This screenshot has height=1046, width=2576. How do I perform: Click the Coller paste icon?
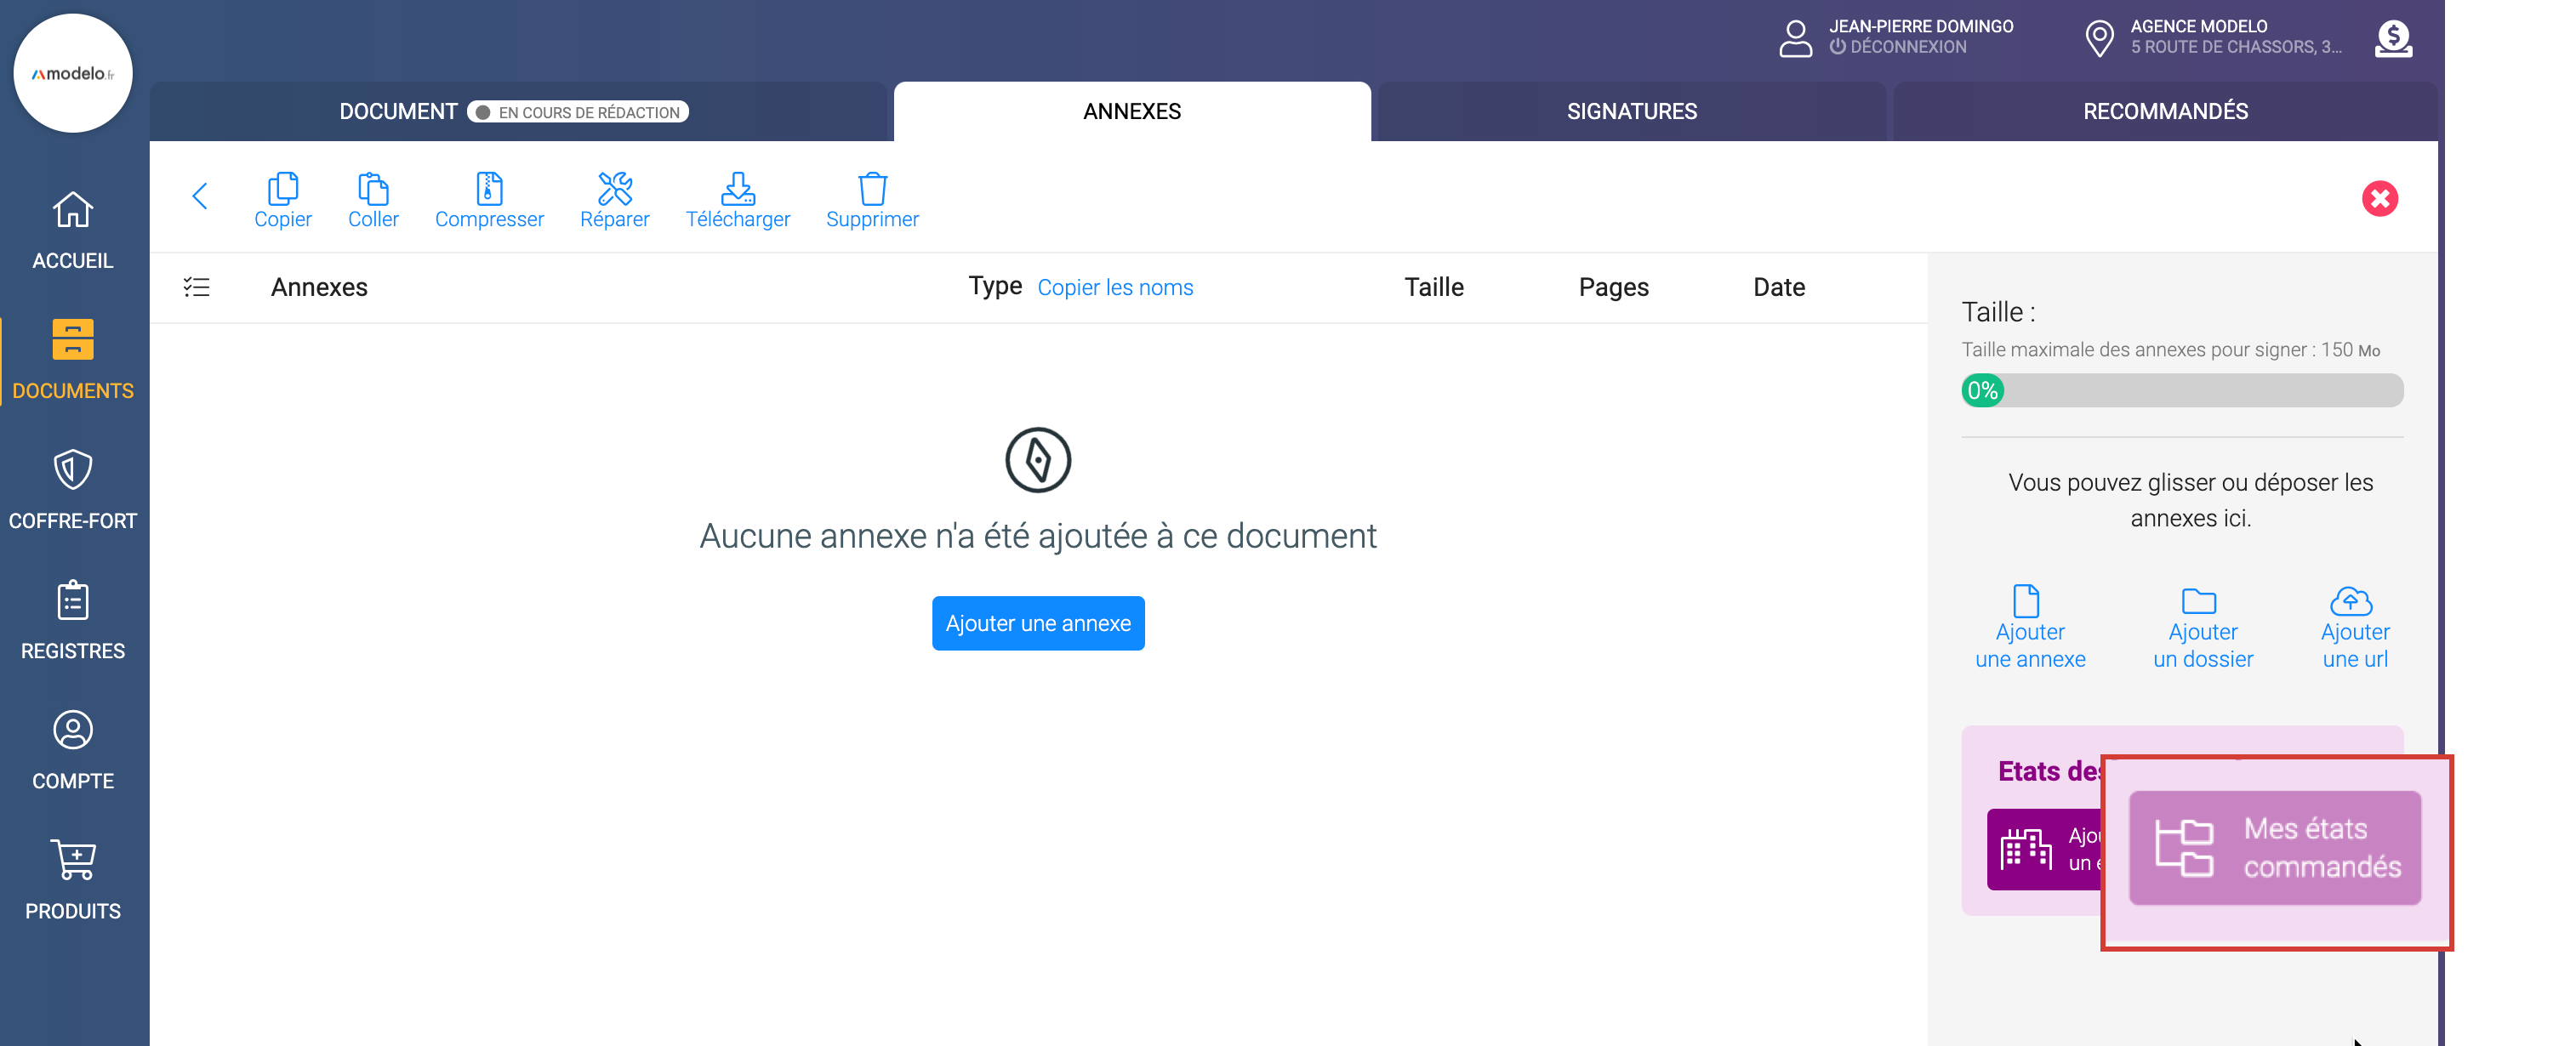pyautogui.click(x=373, y=190)
